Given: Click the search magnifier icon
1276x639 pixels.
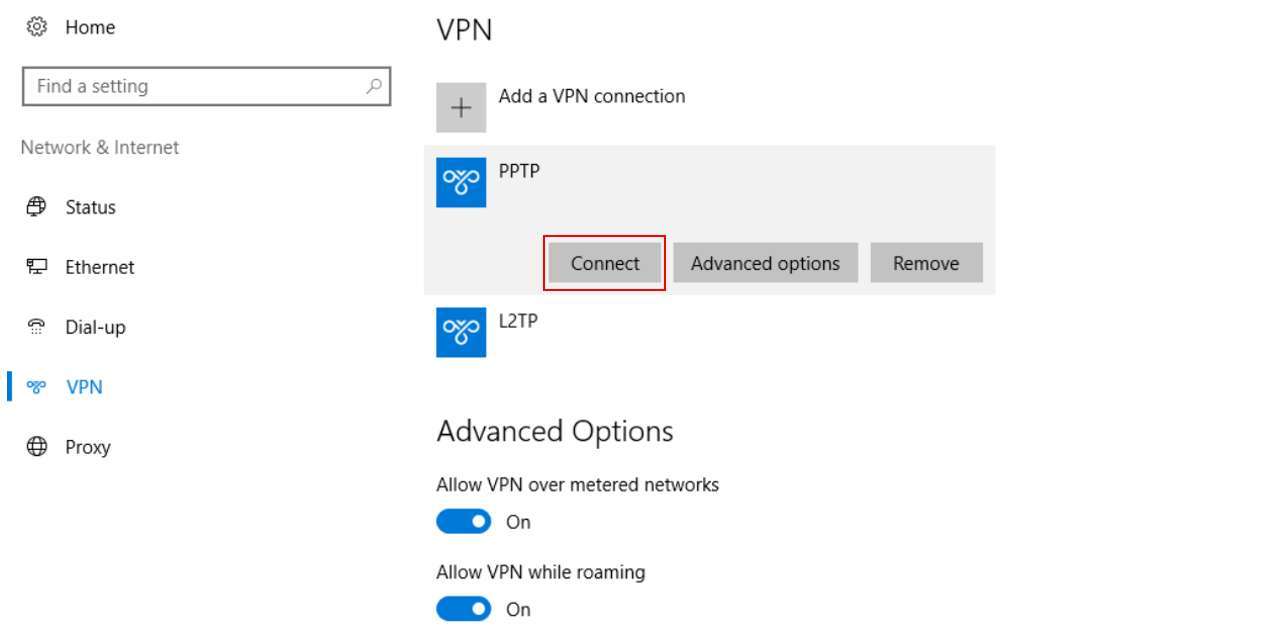Looking at the screenshot, I should [x=374, y=86].
